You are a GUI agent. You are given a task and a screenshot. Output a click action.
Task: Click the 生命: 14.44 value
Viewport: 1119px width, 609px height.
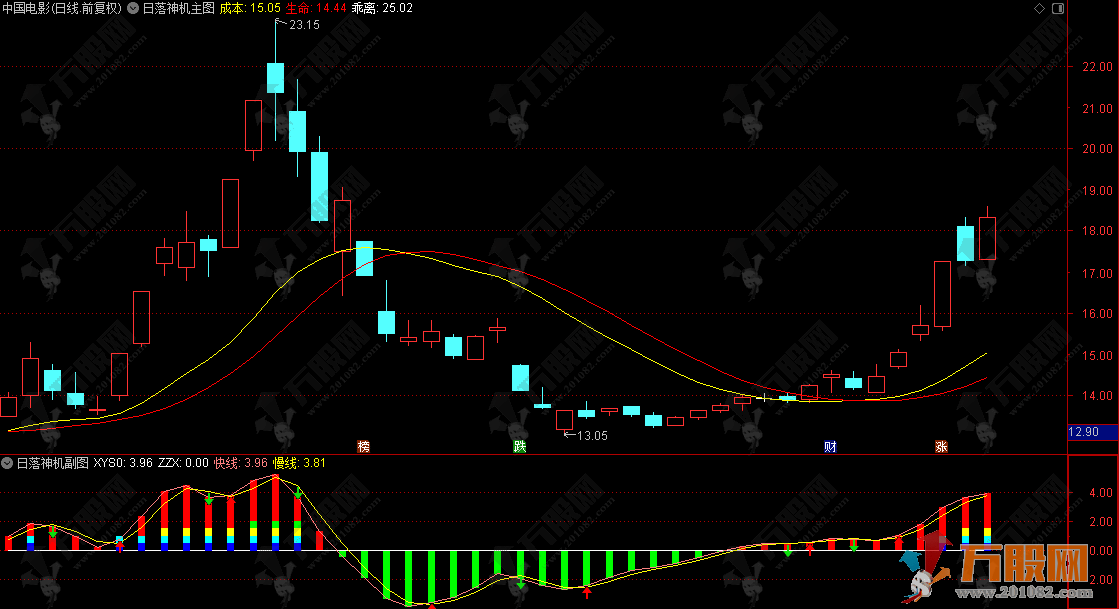(316, 9)
